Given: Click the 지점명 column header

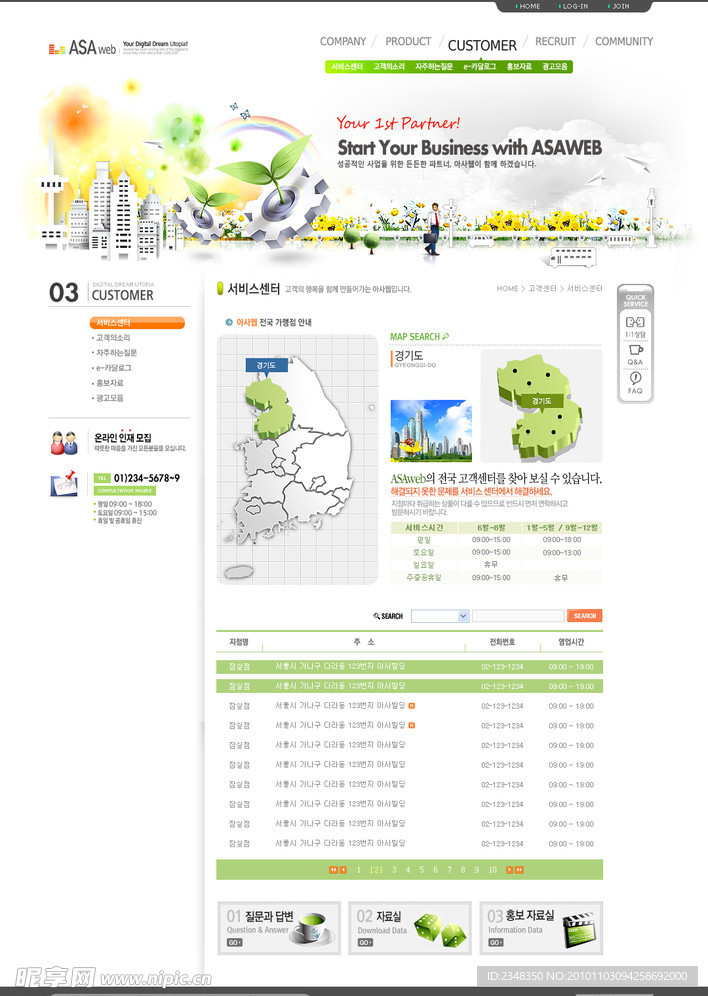Looking at the screenshot, I should (x=239, y=642).
